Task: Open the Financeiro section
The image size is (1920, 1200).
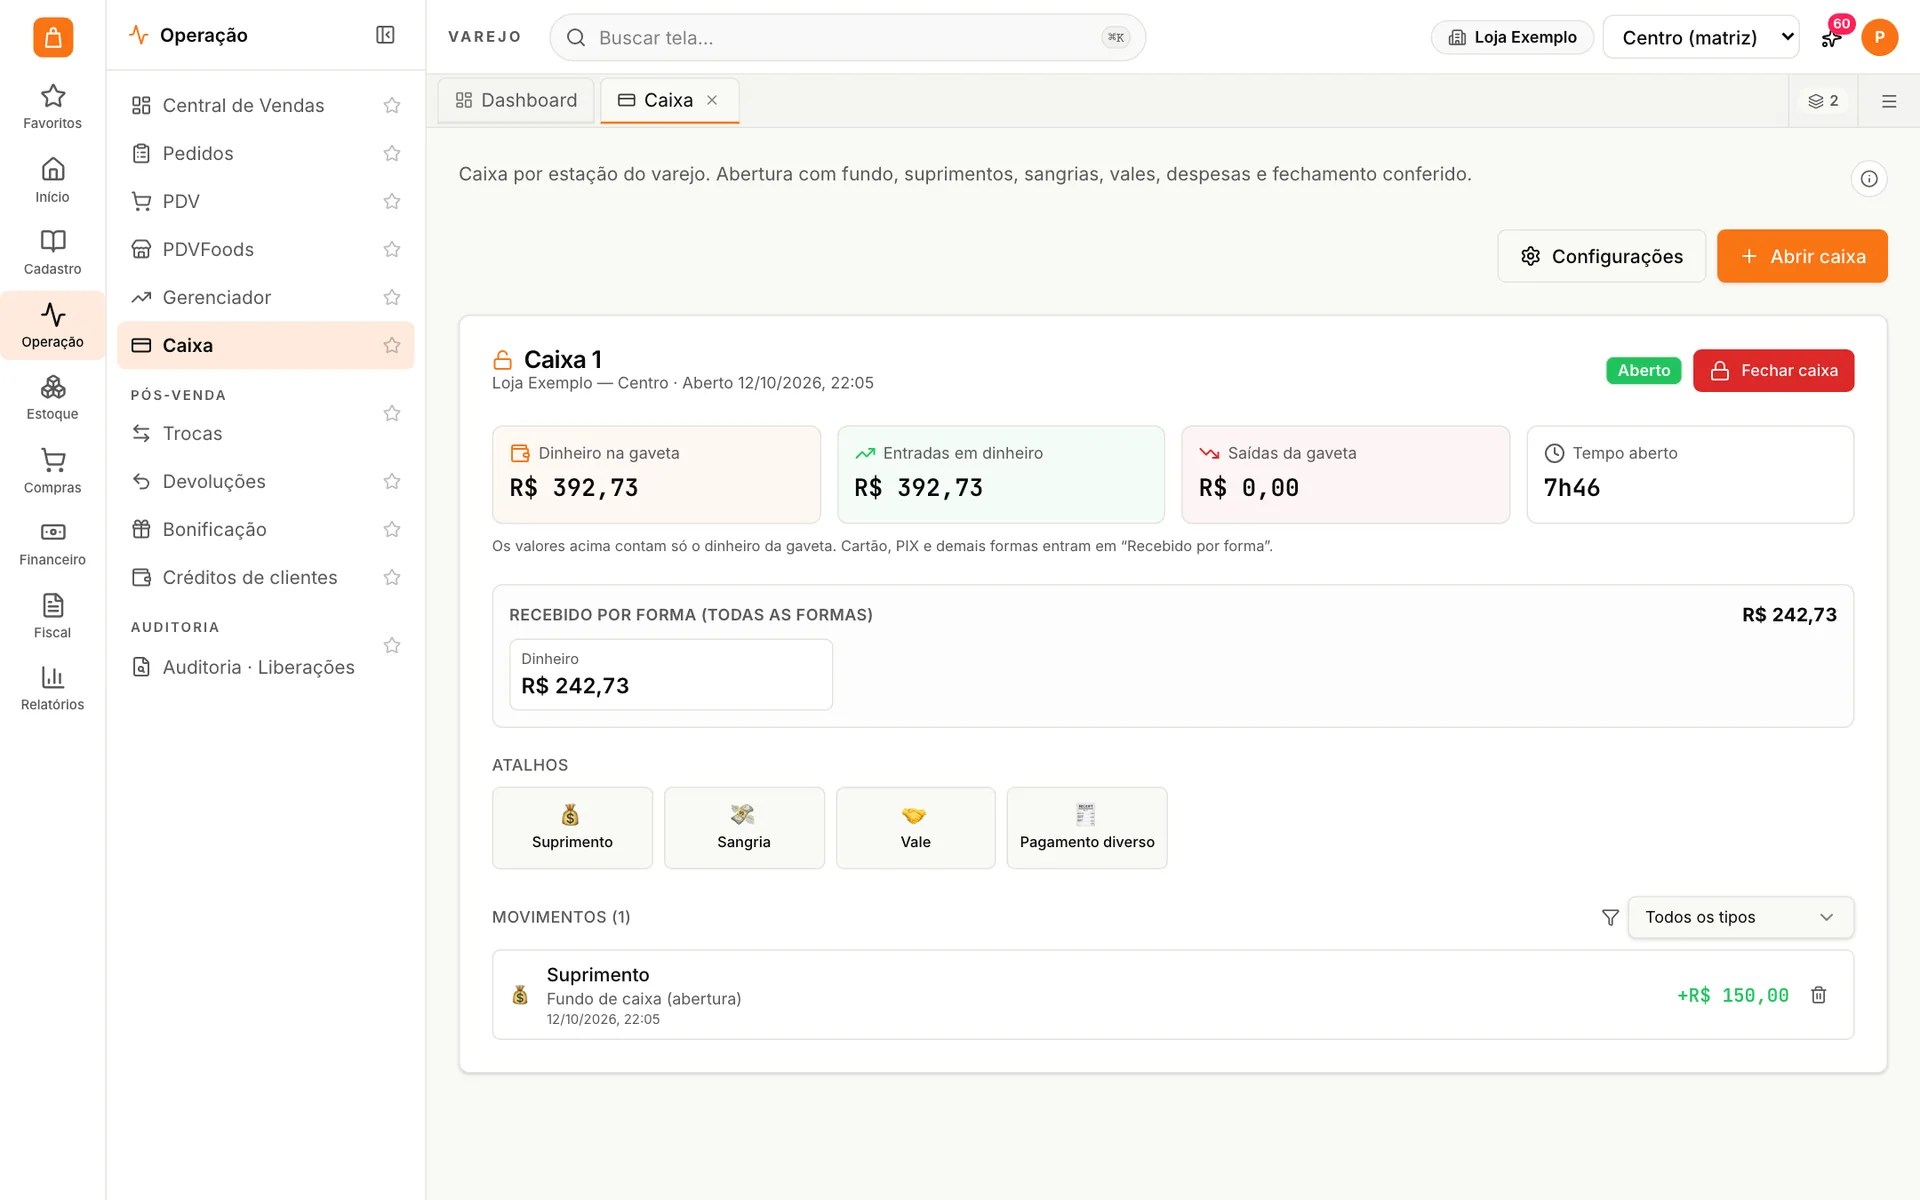Action: [52, 544]
